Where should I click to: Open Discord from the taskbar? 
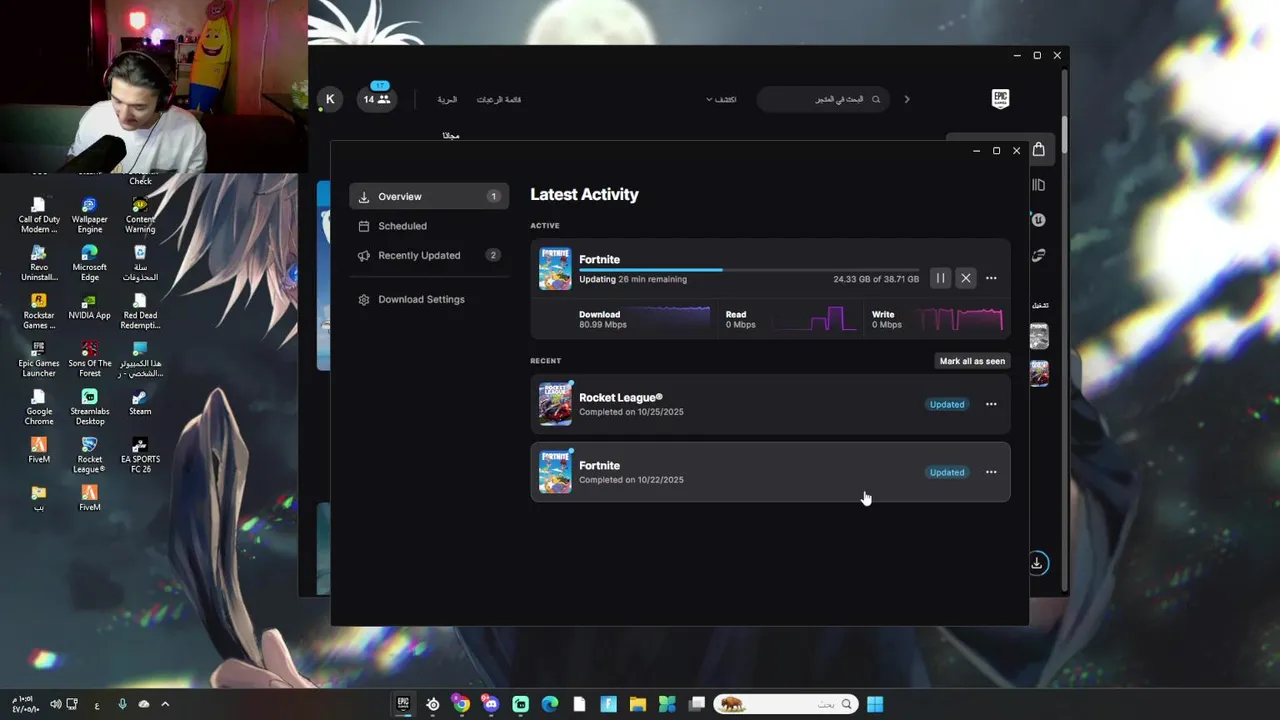[491, 704]
